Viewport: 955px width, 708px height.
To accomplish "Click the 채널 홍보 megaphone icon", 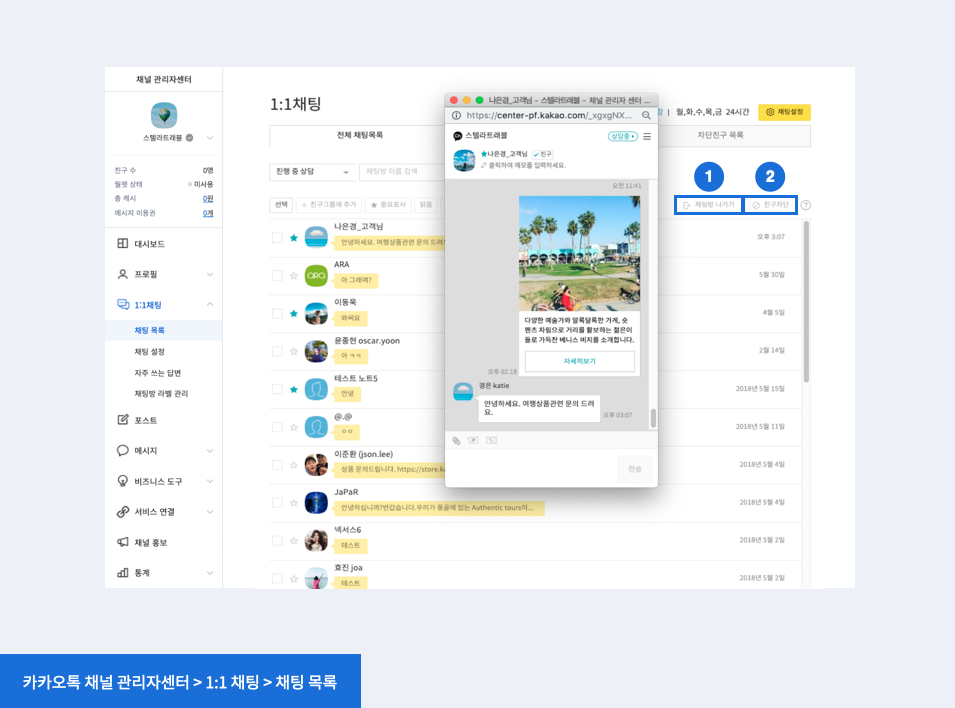I will tap(122, 542).
